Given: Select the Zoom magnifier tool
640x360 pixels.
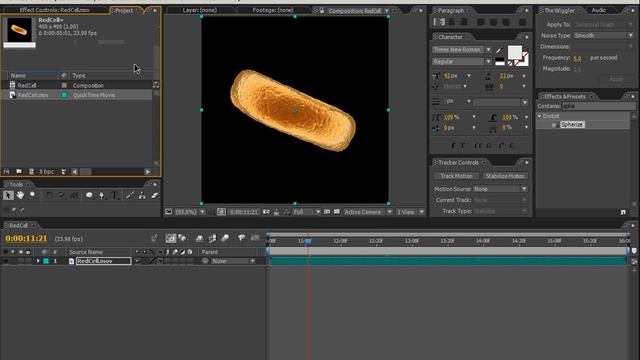Looking at the screenshot, I should (33, 196).
